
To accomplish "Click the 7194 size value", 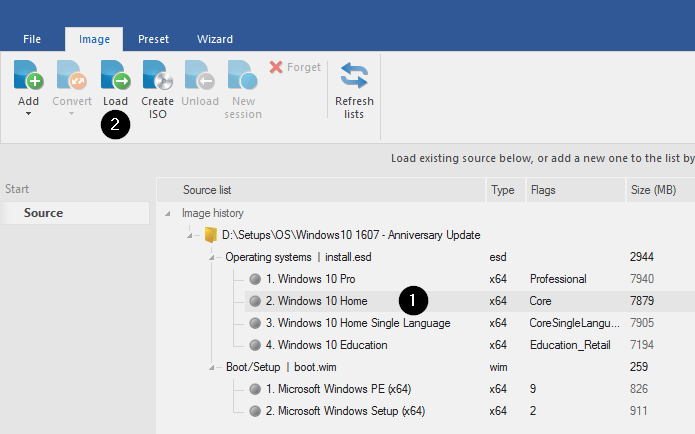I will tap(642, 345).
